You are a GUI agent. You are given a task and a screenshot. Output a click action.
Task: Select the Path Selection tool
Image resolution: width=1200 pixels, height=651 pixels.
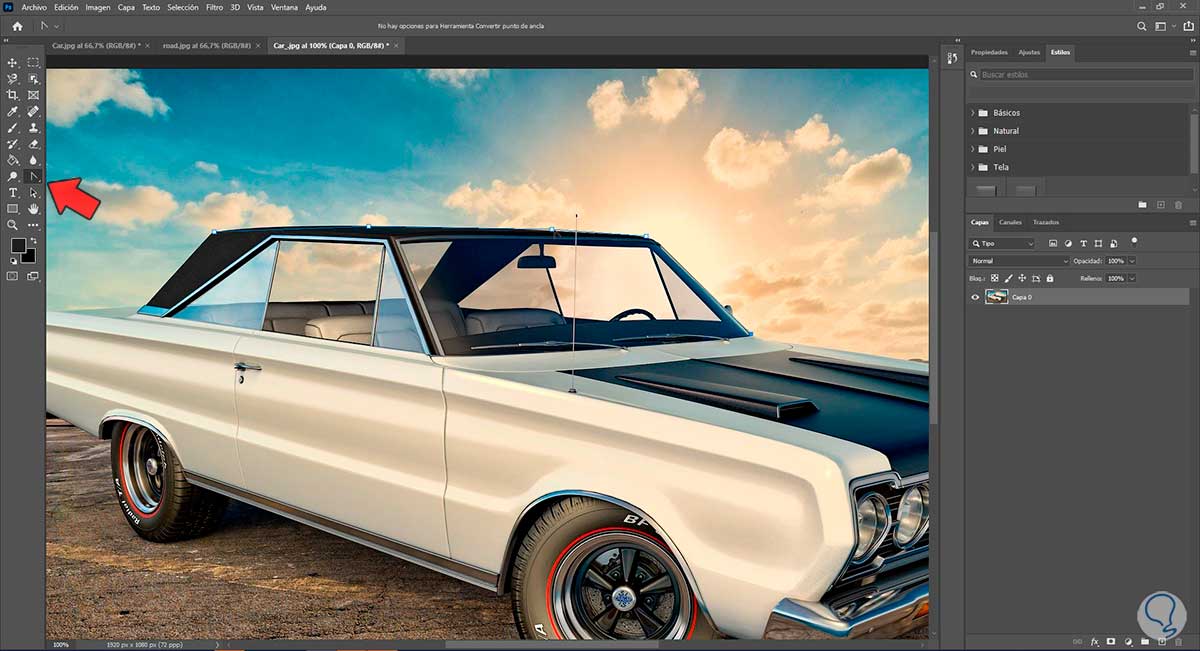pos(33,192)
